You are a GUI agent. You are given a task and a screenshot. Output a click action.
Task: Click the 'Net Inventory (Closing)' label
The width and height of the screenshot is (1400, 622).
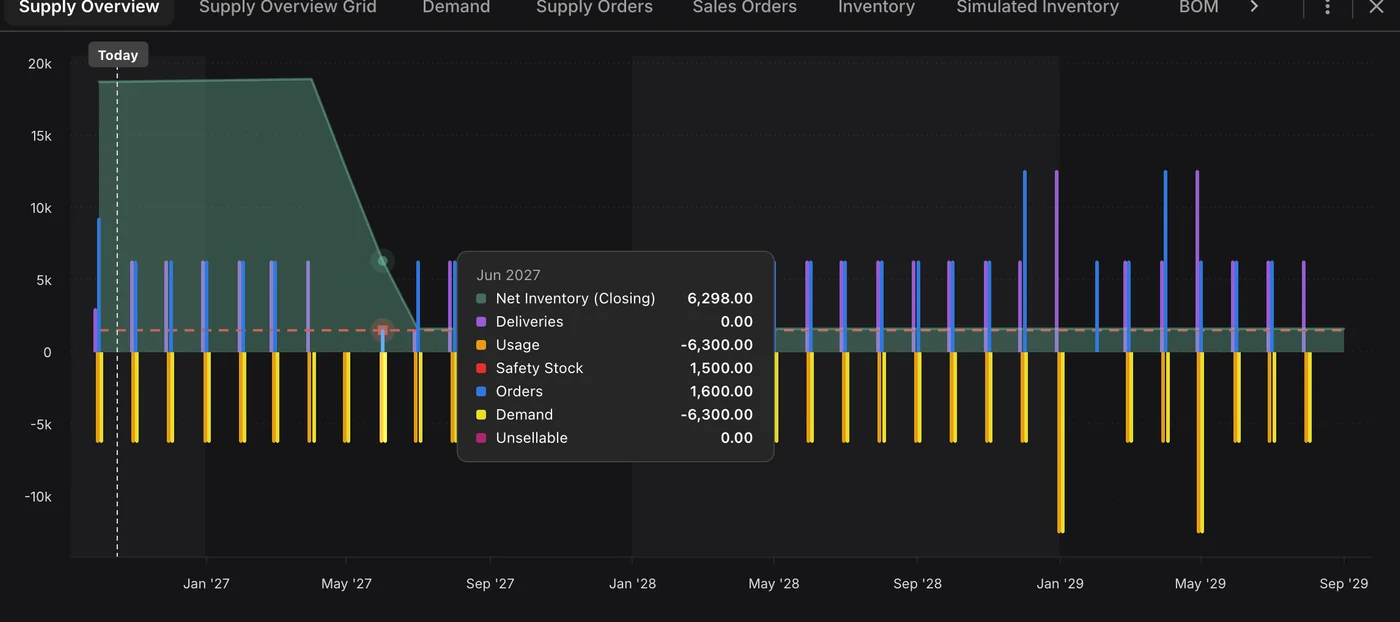point(575,299)
